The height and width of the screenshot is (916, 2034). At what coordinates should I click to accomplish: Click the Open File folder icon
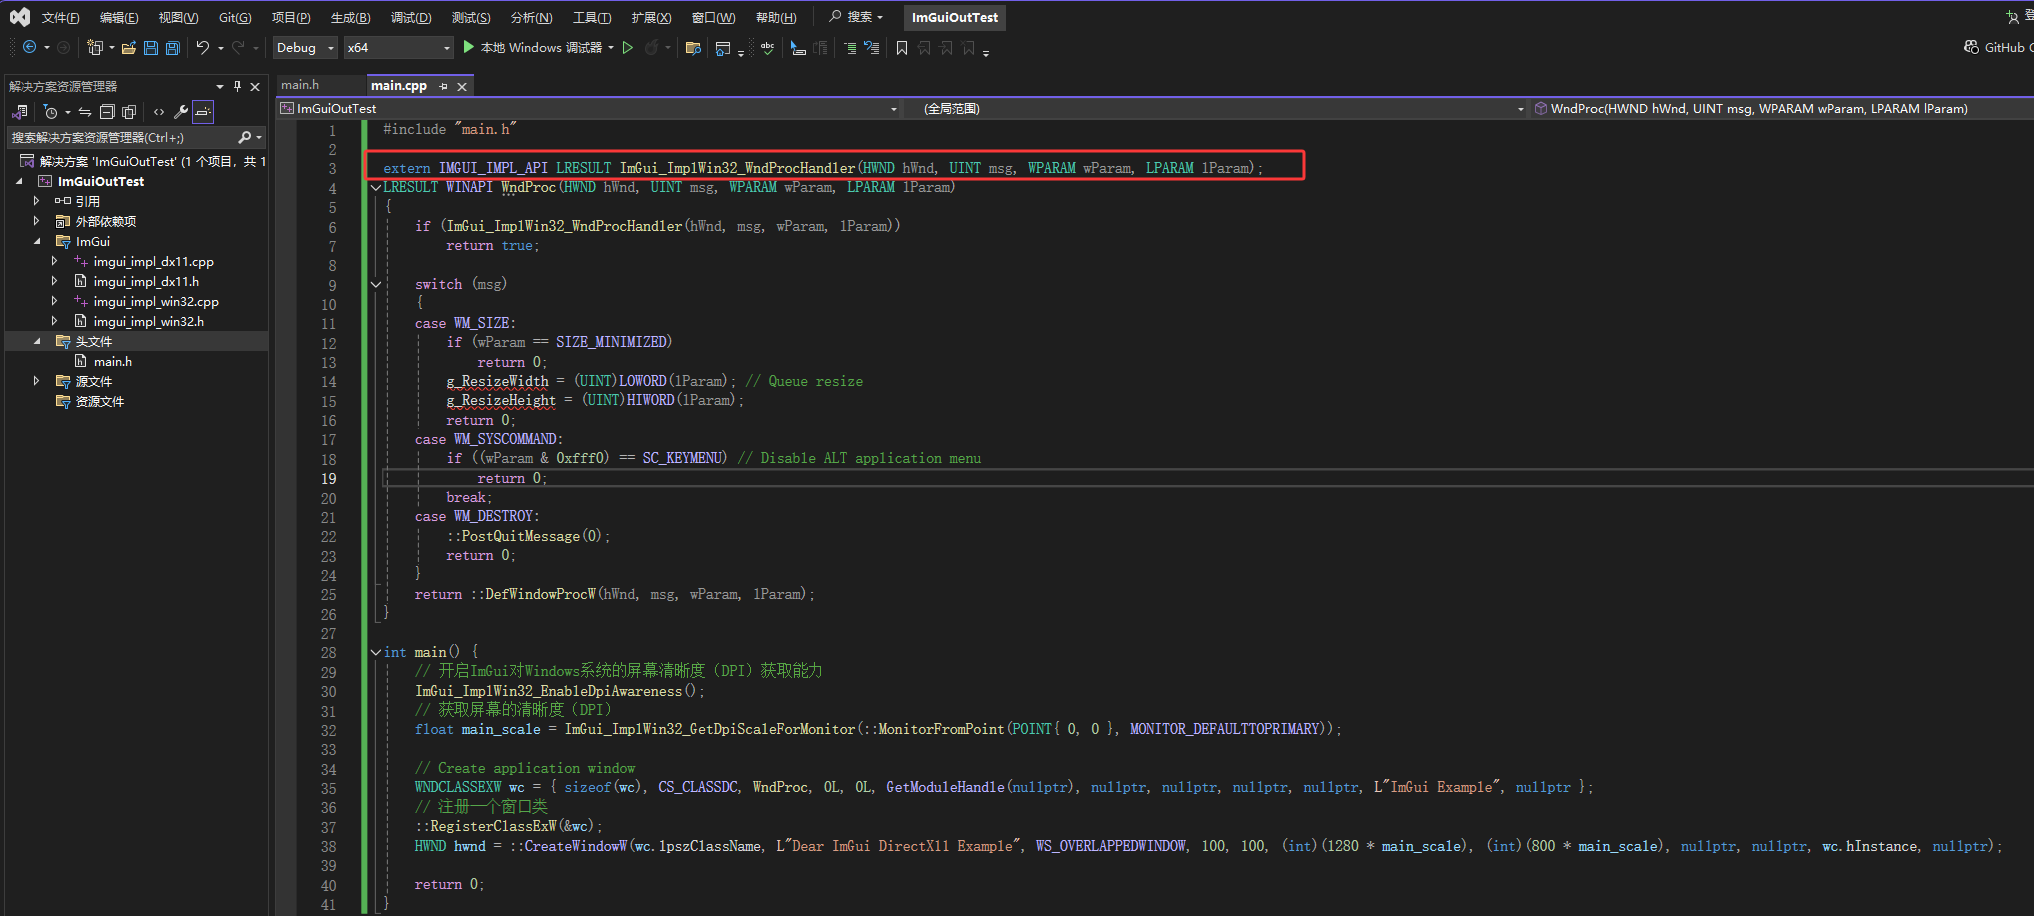tap(129, 47)
